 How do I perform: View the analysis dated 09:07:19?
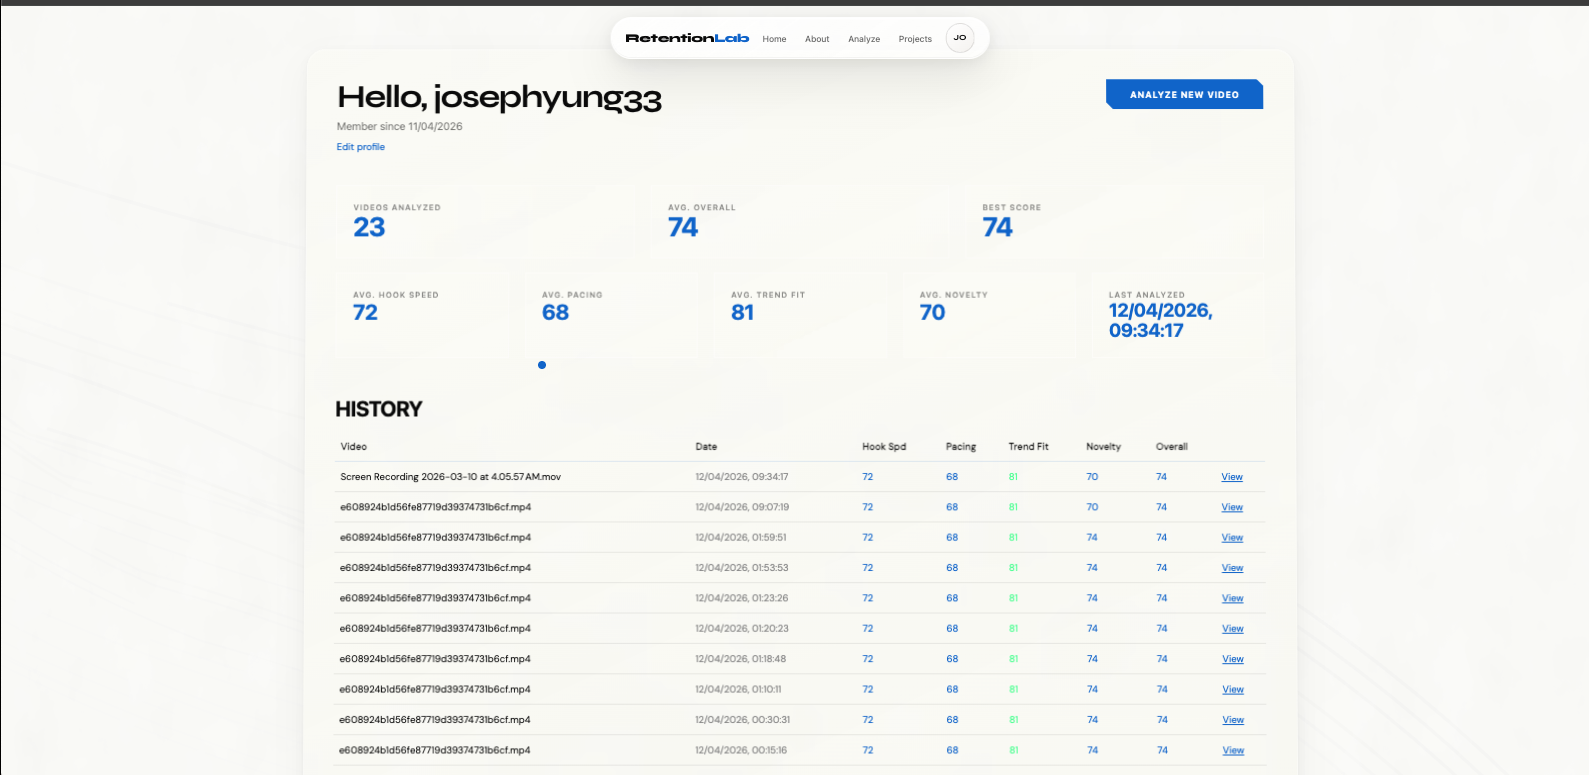pos(1232,507)
